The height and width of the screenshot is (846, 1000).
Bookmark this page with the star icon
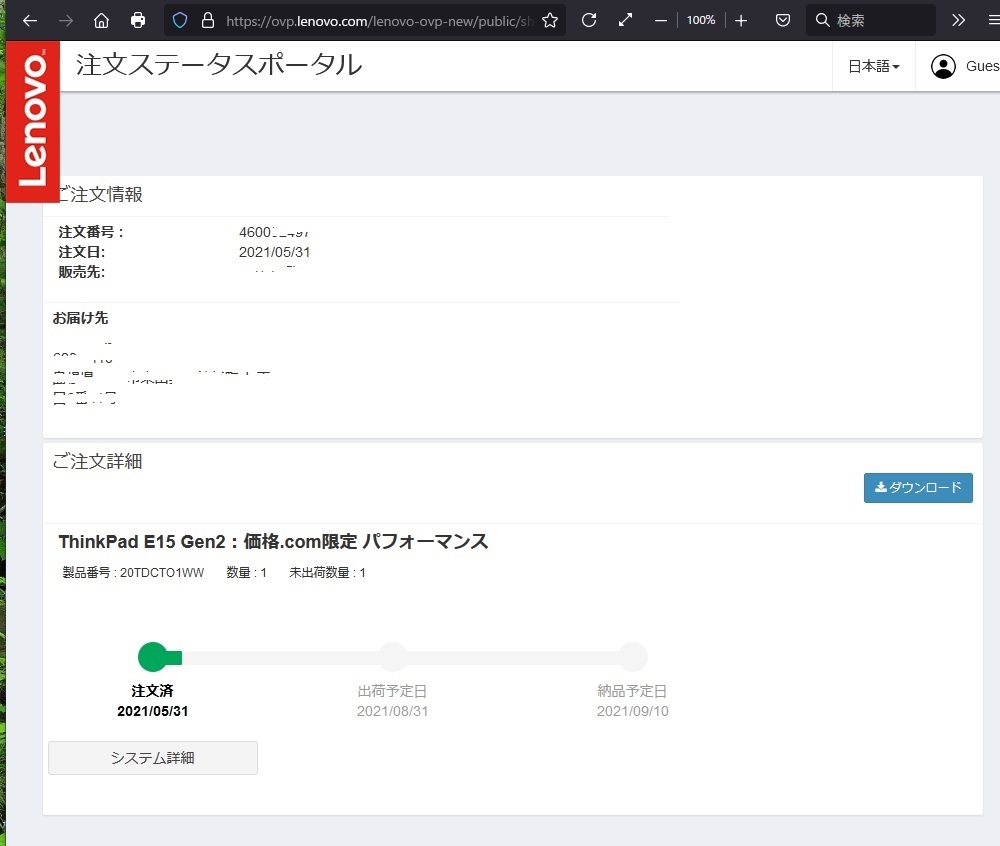[550, 20]
